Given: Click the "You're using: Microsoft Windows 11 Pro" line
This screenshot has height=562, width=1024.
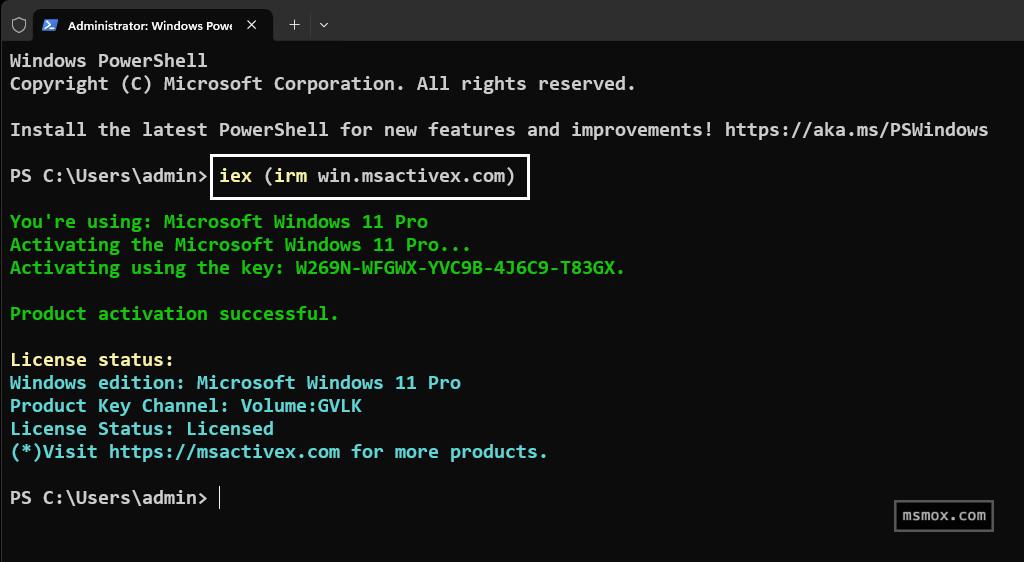Looking at the screenshot, I should point(218,222).
